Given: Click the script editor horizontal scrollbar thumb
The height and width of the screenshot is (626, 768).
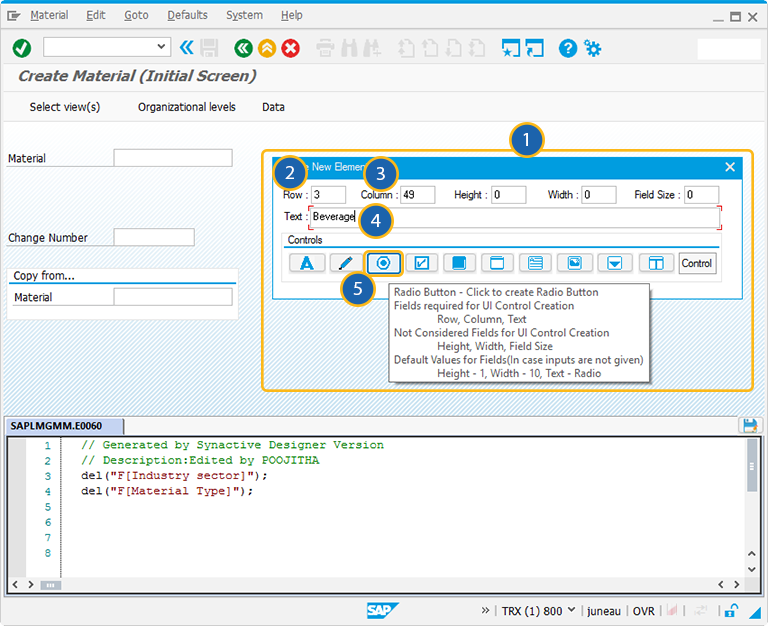Looking at the screenshot, I should [x=50, y=585].
